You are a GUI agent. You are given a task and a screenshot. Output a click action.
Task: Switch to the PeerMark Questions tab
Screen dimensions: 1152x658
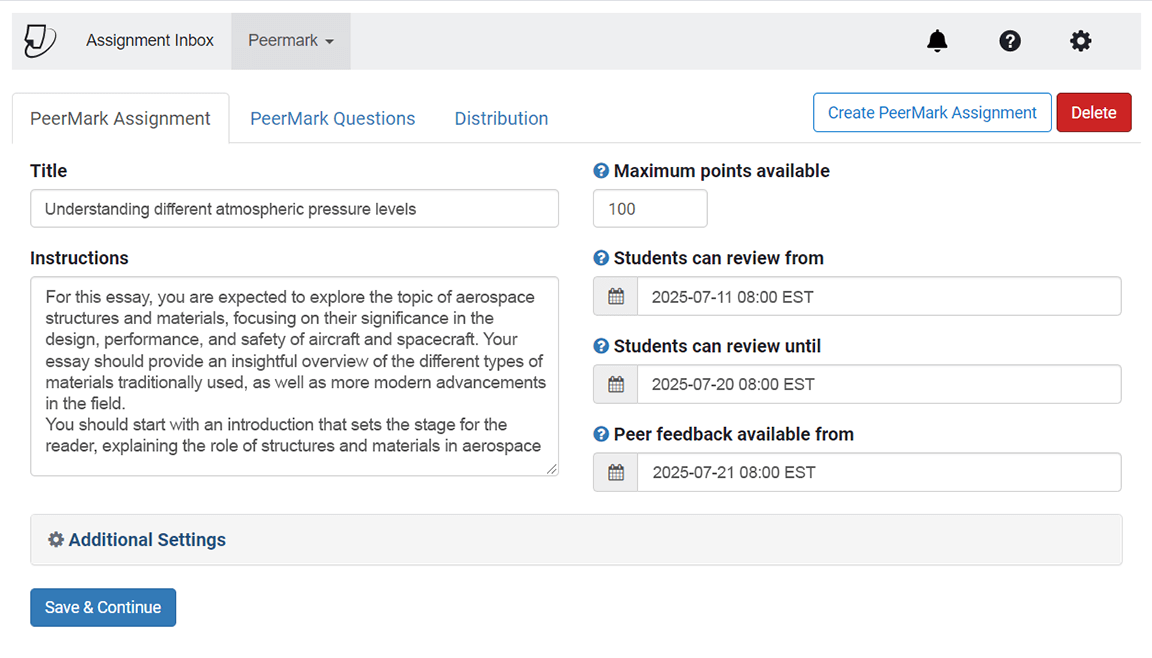click(332, 118)
